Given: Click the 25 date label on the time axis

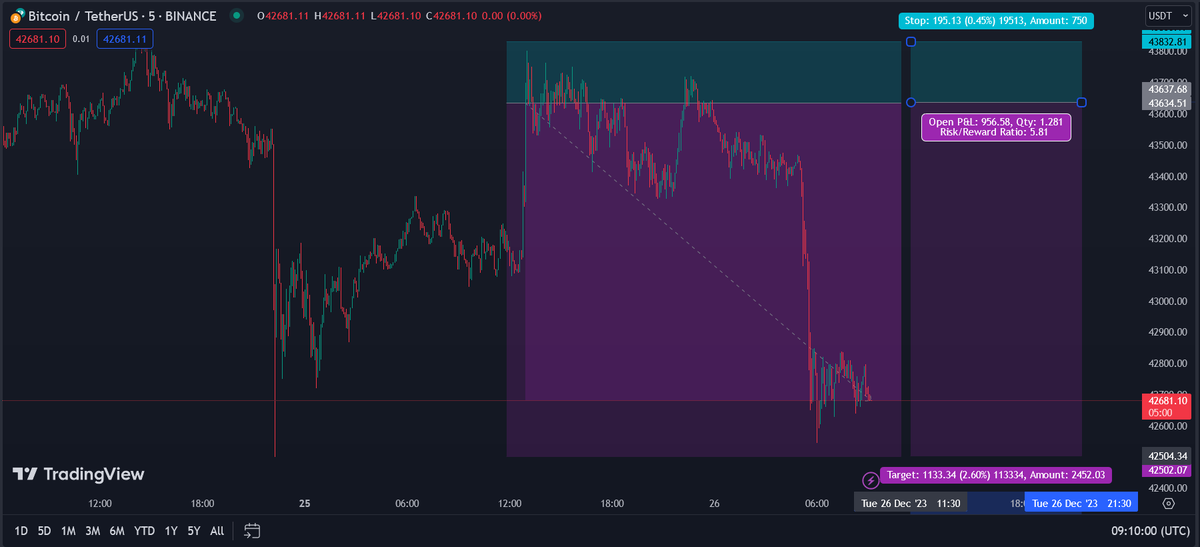Looking at the screenshot, I should tap(304, 504).
